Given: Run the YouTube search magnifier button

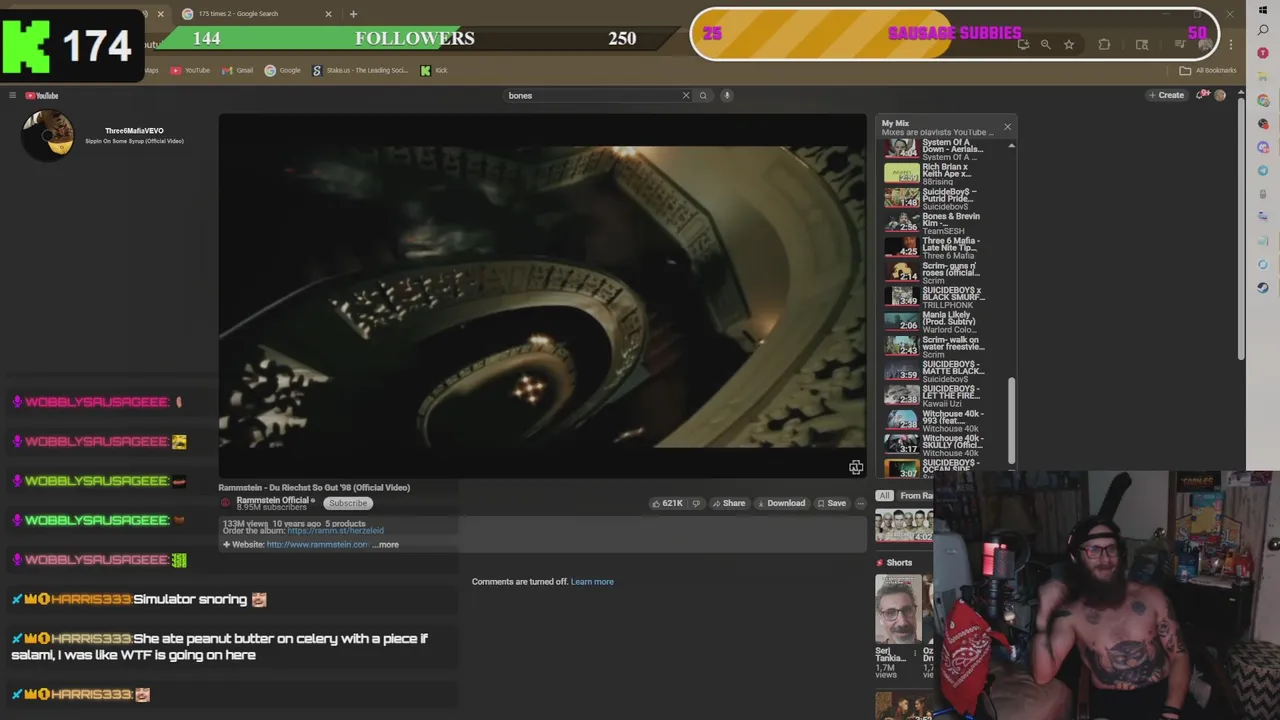Looking at the screenshot, I should pyautogui.click(x=703, y=95).
